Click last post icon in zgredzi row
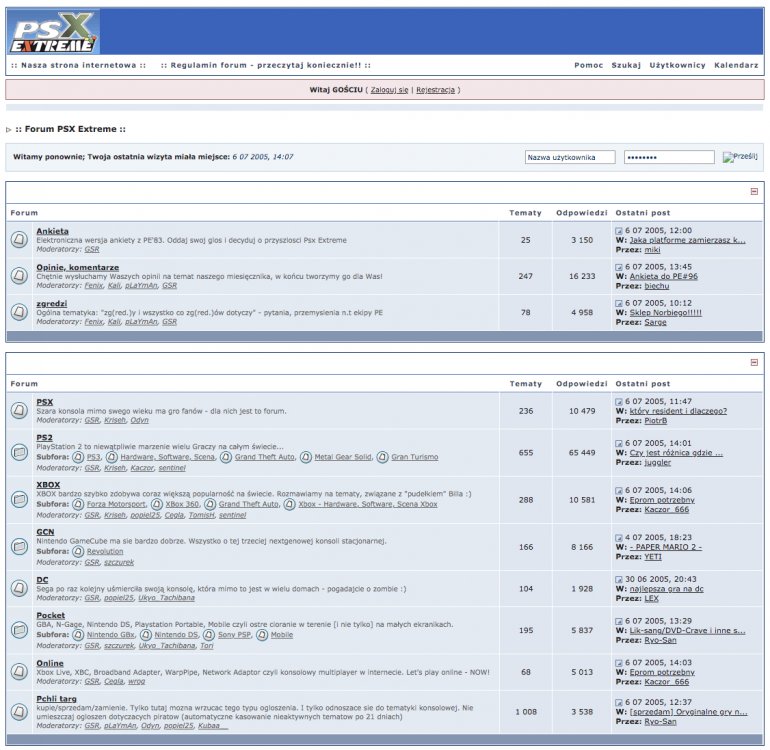 point(619,303)
